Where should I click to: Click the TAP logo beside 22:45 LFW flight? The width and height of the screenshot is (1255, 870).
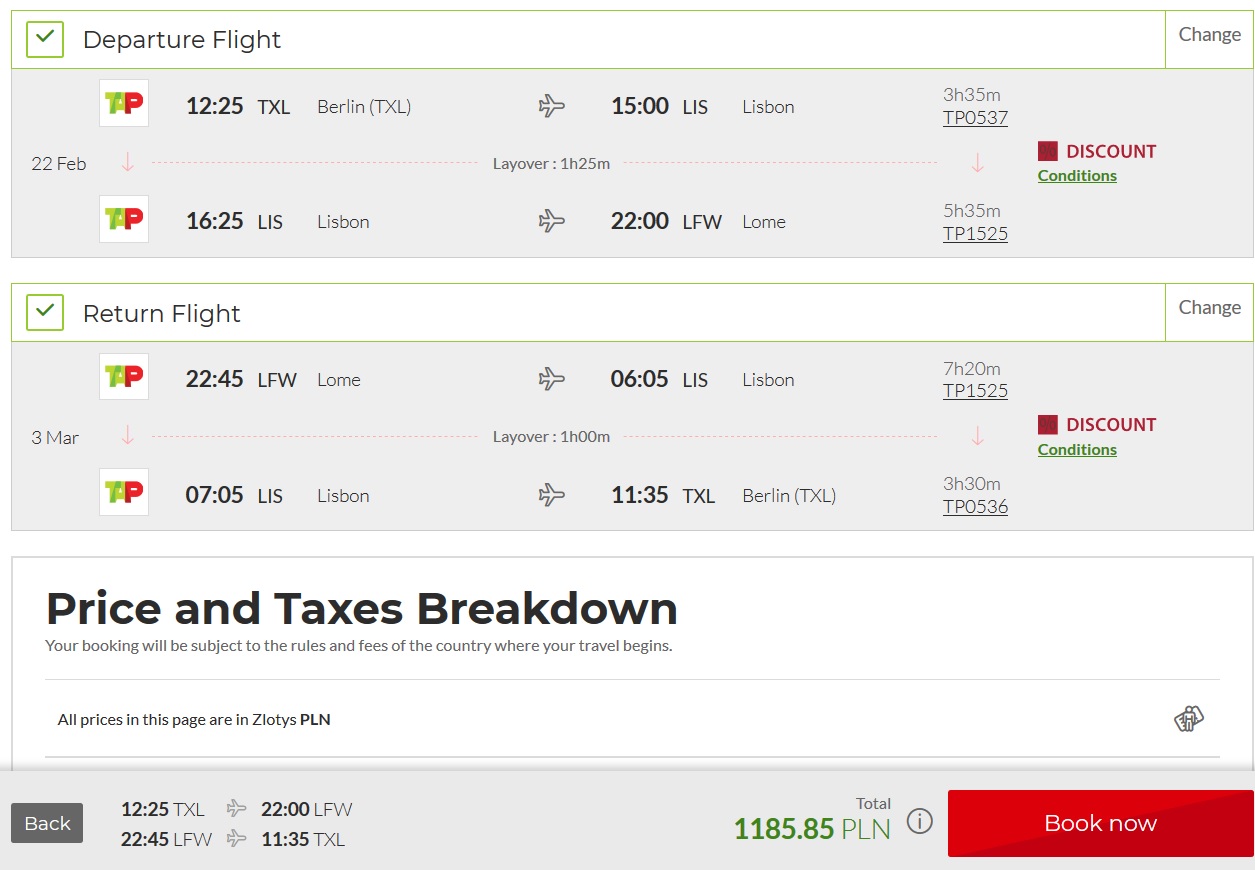(x=124, y=377)
